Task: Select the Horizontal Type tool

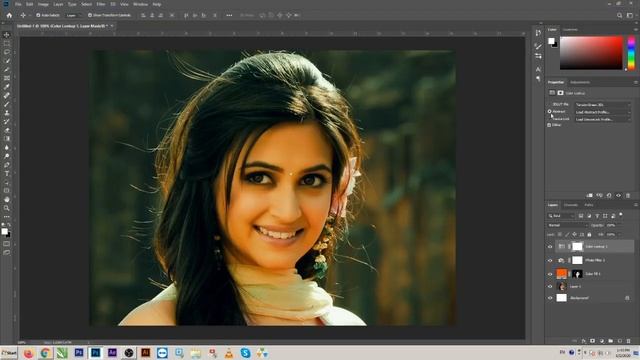Action: point(7,173)
